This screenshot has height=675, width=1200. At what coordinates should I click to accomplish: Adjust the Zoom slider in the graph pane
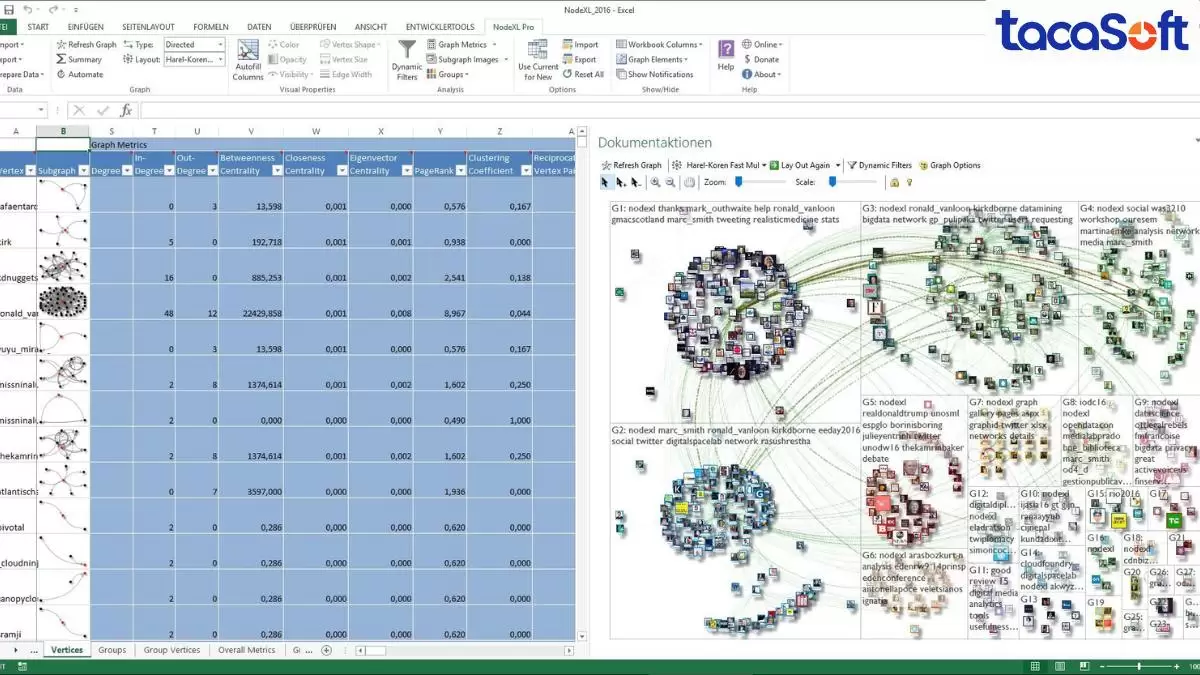(738, 182)
